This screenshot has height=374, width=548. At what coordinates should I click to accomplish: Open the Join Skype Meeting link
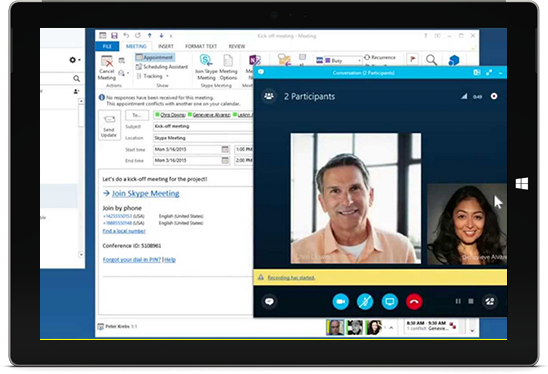tap(145, 193)
